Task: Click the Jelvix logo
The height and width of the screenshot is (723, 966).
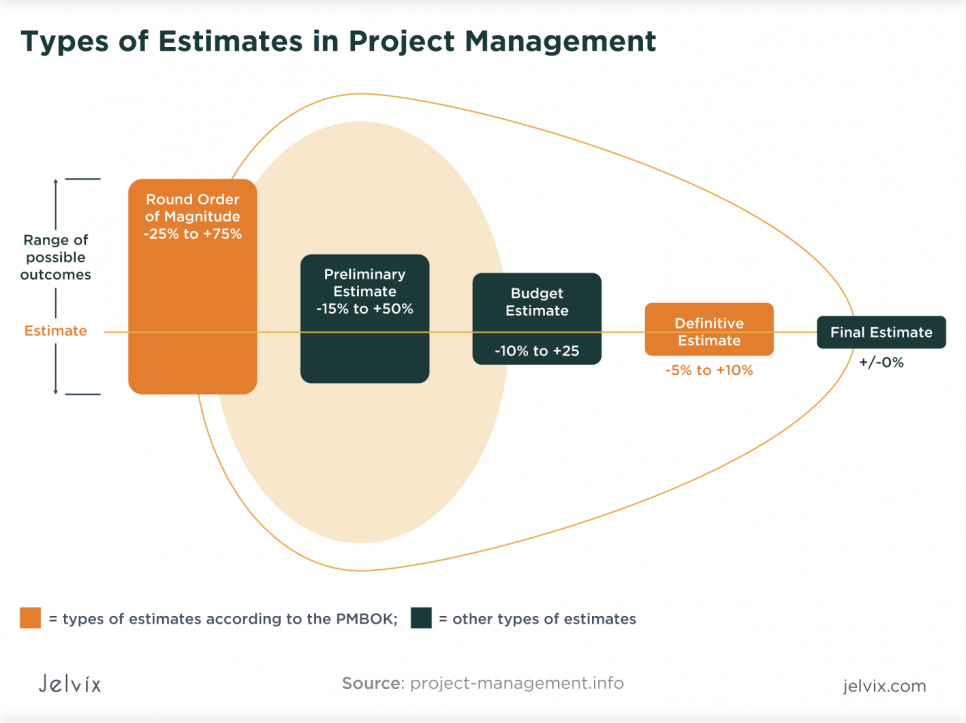Action: coord(70,684)
